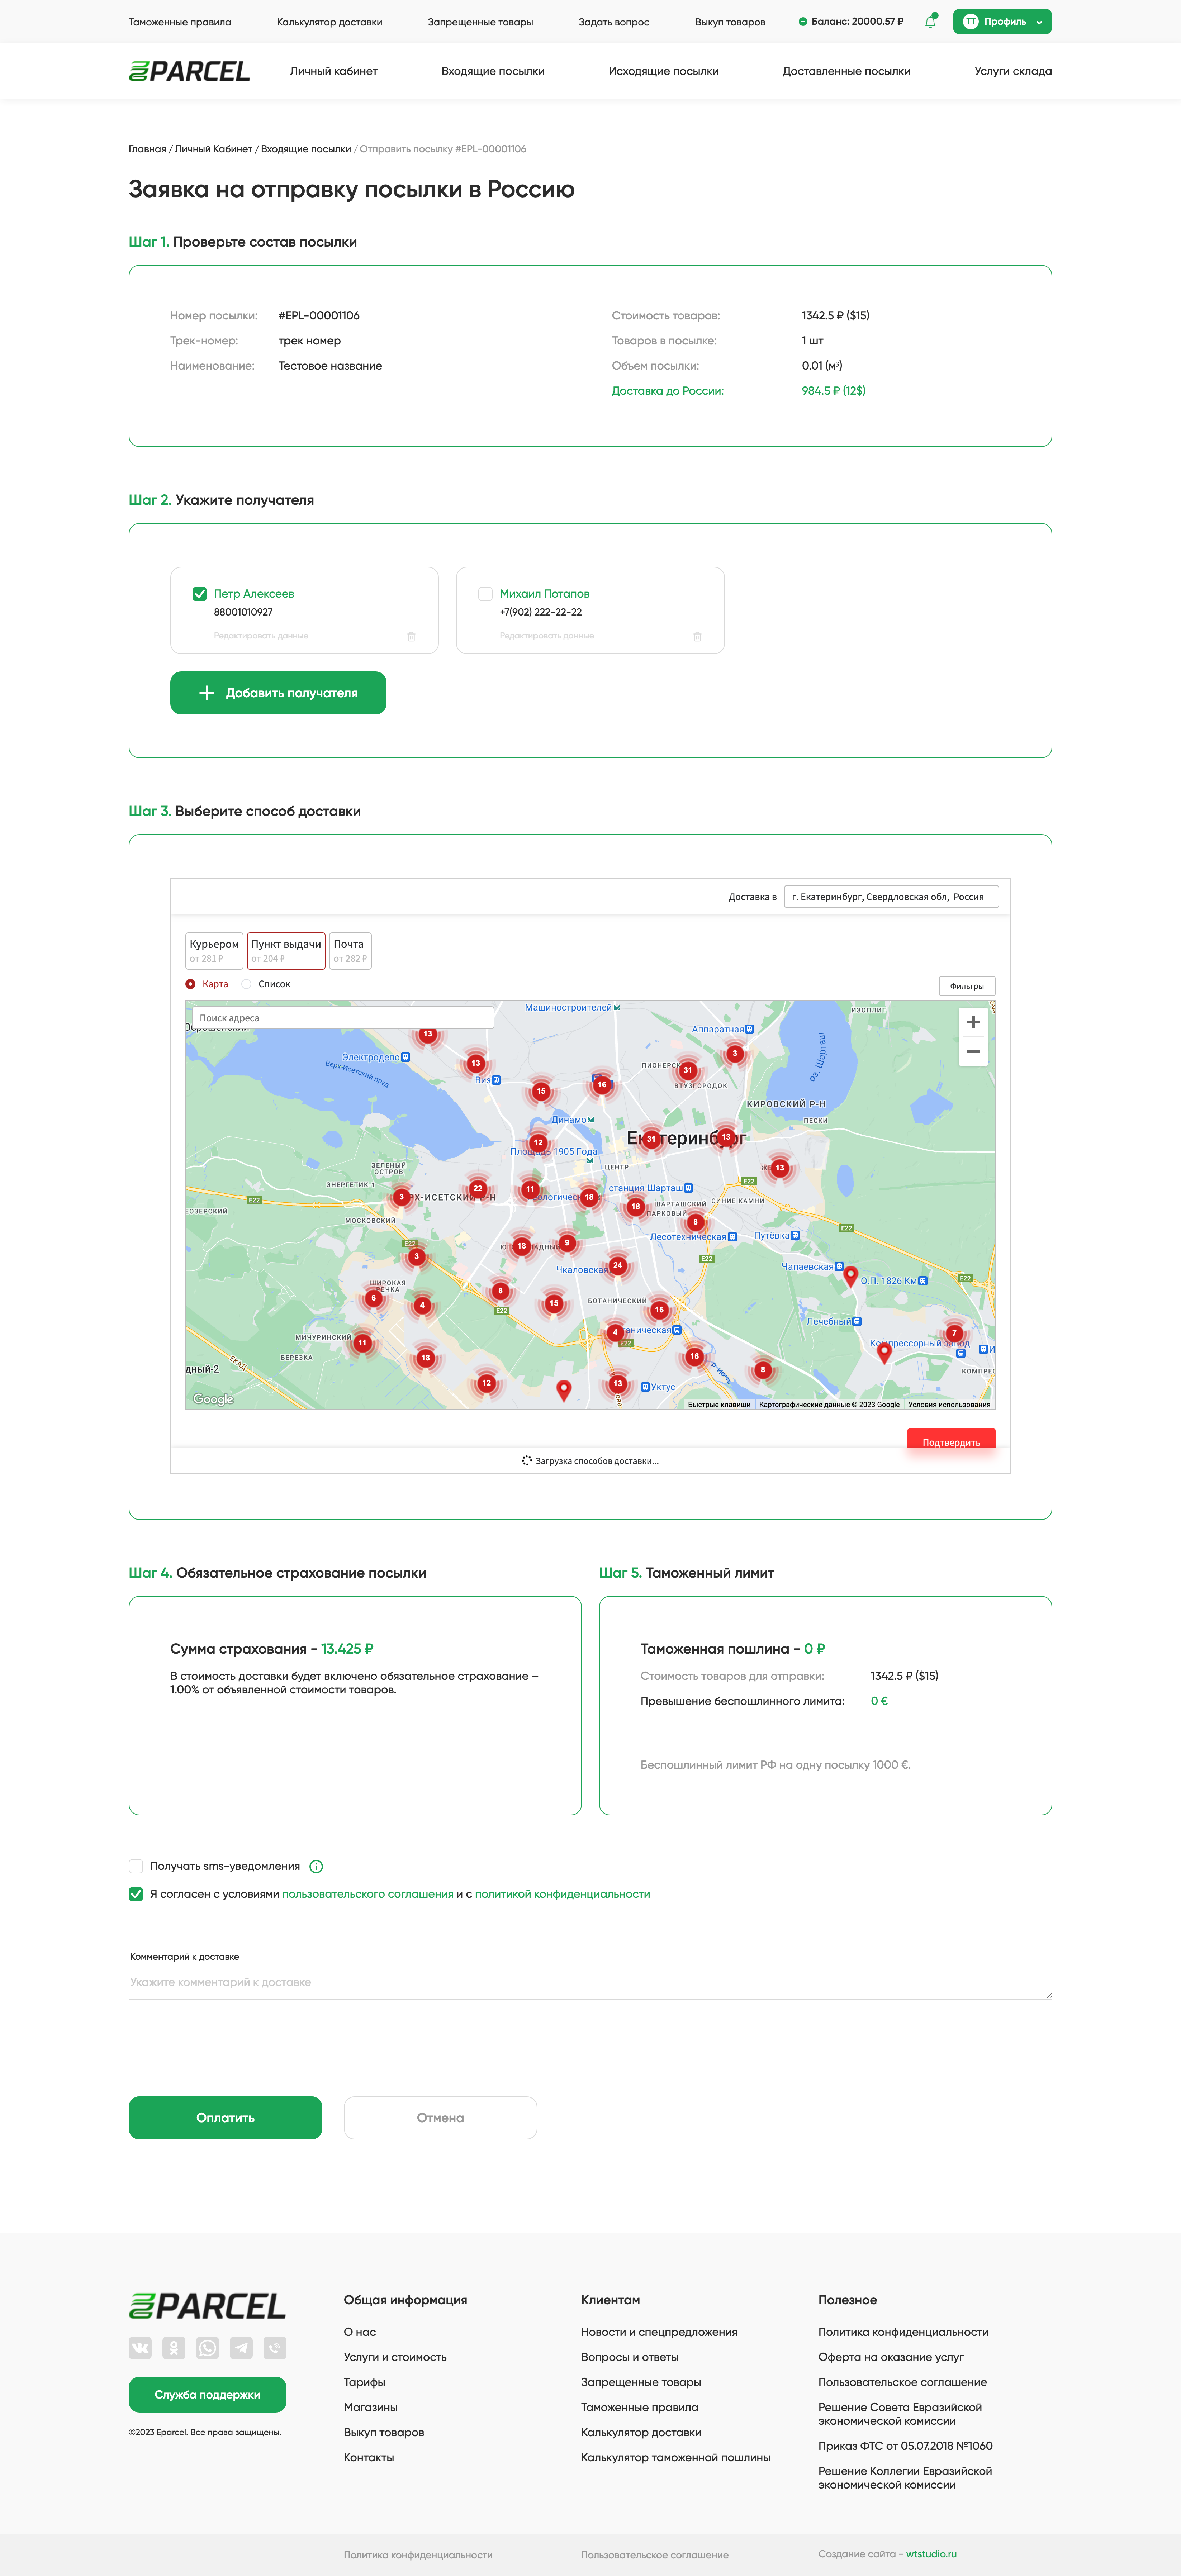Open Калькулятор доставки in top bar
The image size is (1181, 2576).
pyautogui.click(x=329, y=22)
